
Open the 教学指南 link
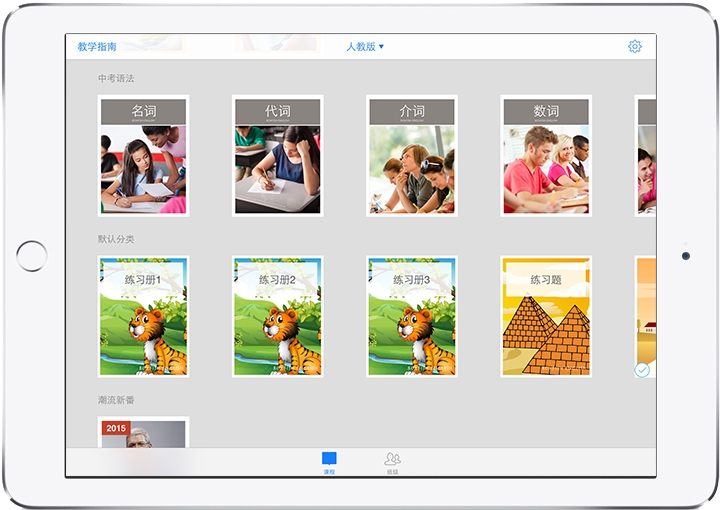97,46
